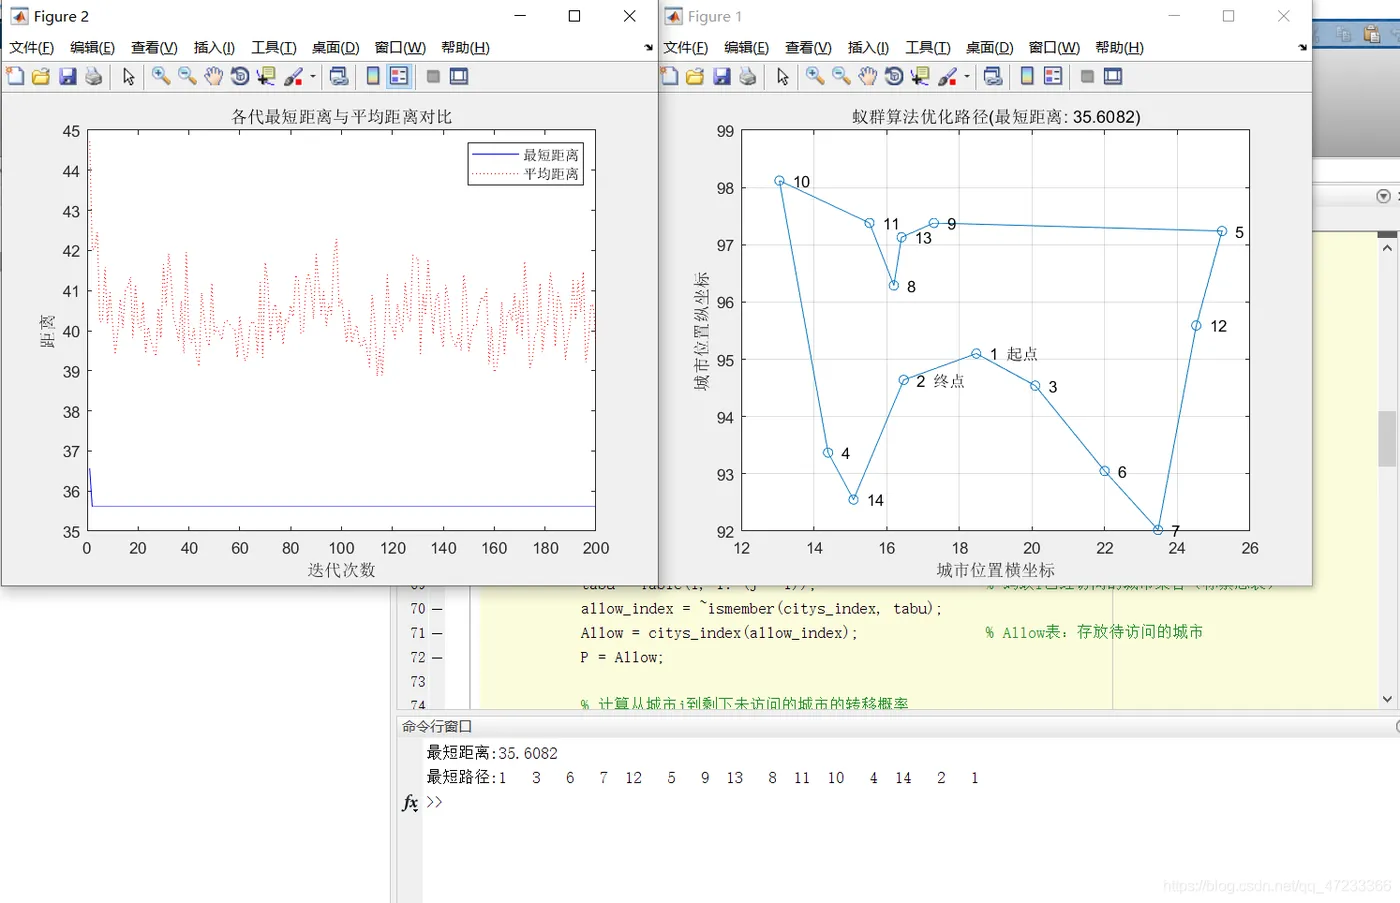This screenshot has width=1400, height=903.
Task: Expand brush color dropdown in Figure 2
Action: (313, 76)
